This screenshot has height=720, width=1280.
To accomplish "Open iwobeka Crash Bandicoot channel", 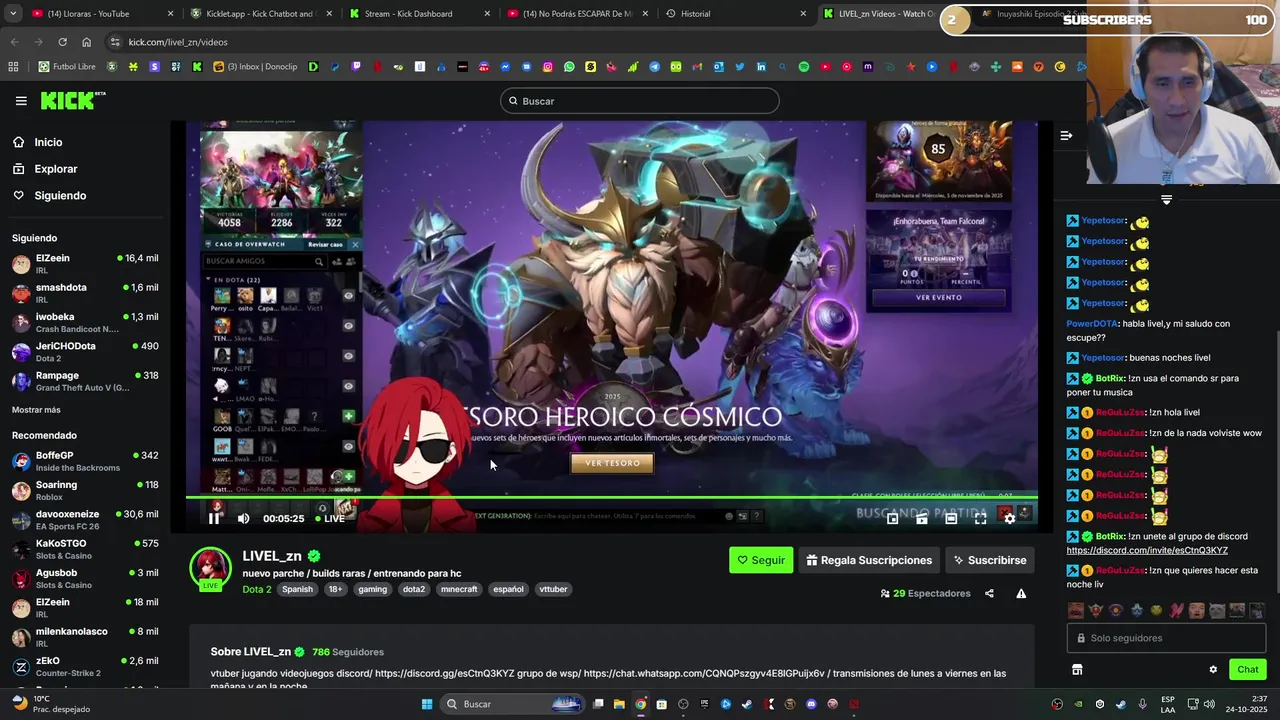I will point(85,322).
